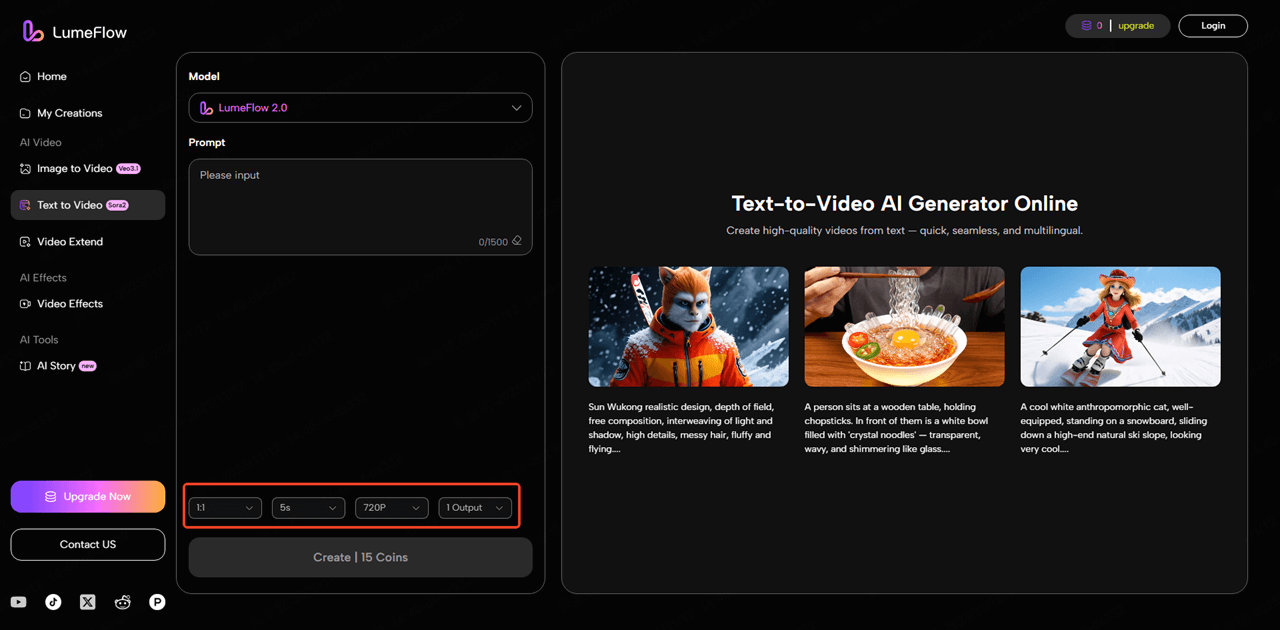Change the 1:1 aspect ratio selector
The width and height of the screenshot is (1280, 630).
(225, 507)
